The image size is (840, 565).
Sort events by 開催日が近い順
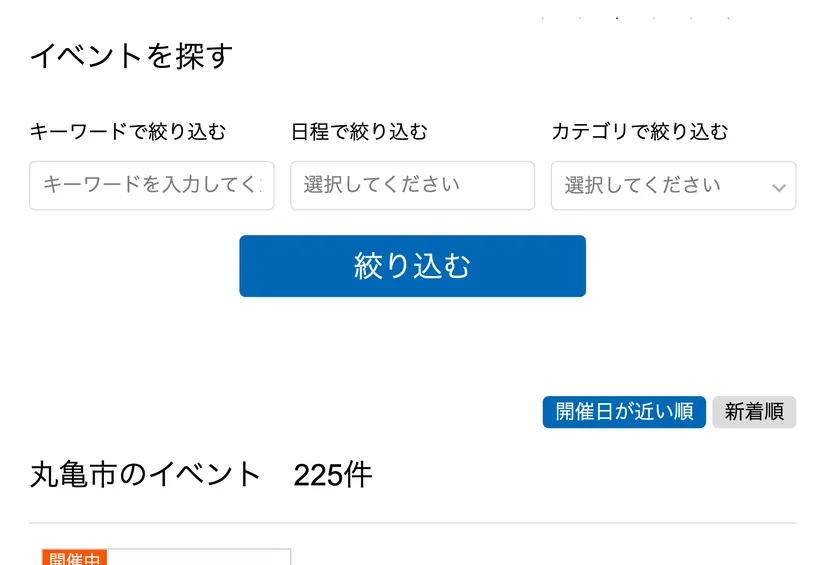pos(624,412)
